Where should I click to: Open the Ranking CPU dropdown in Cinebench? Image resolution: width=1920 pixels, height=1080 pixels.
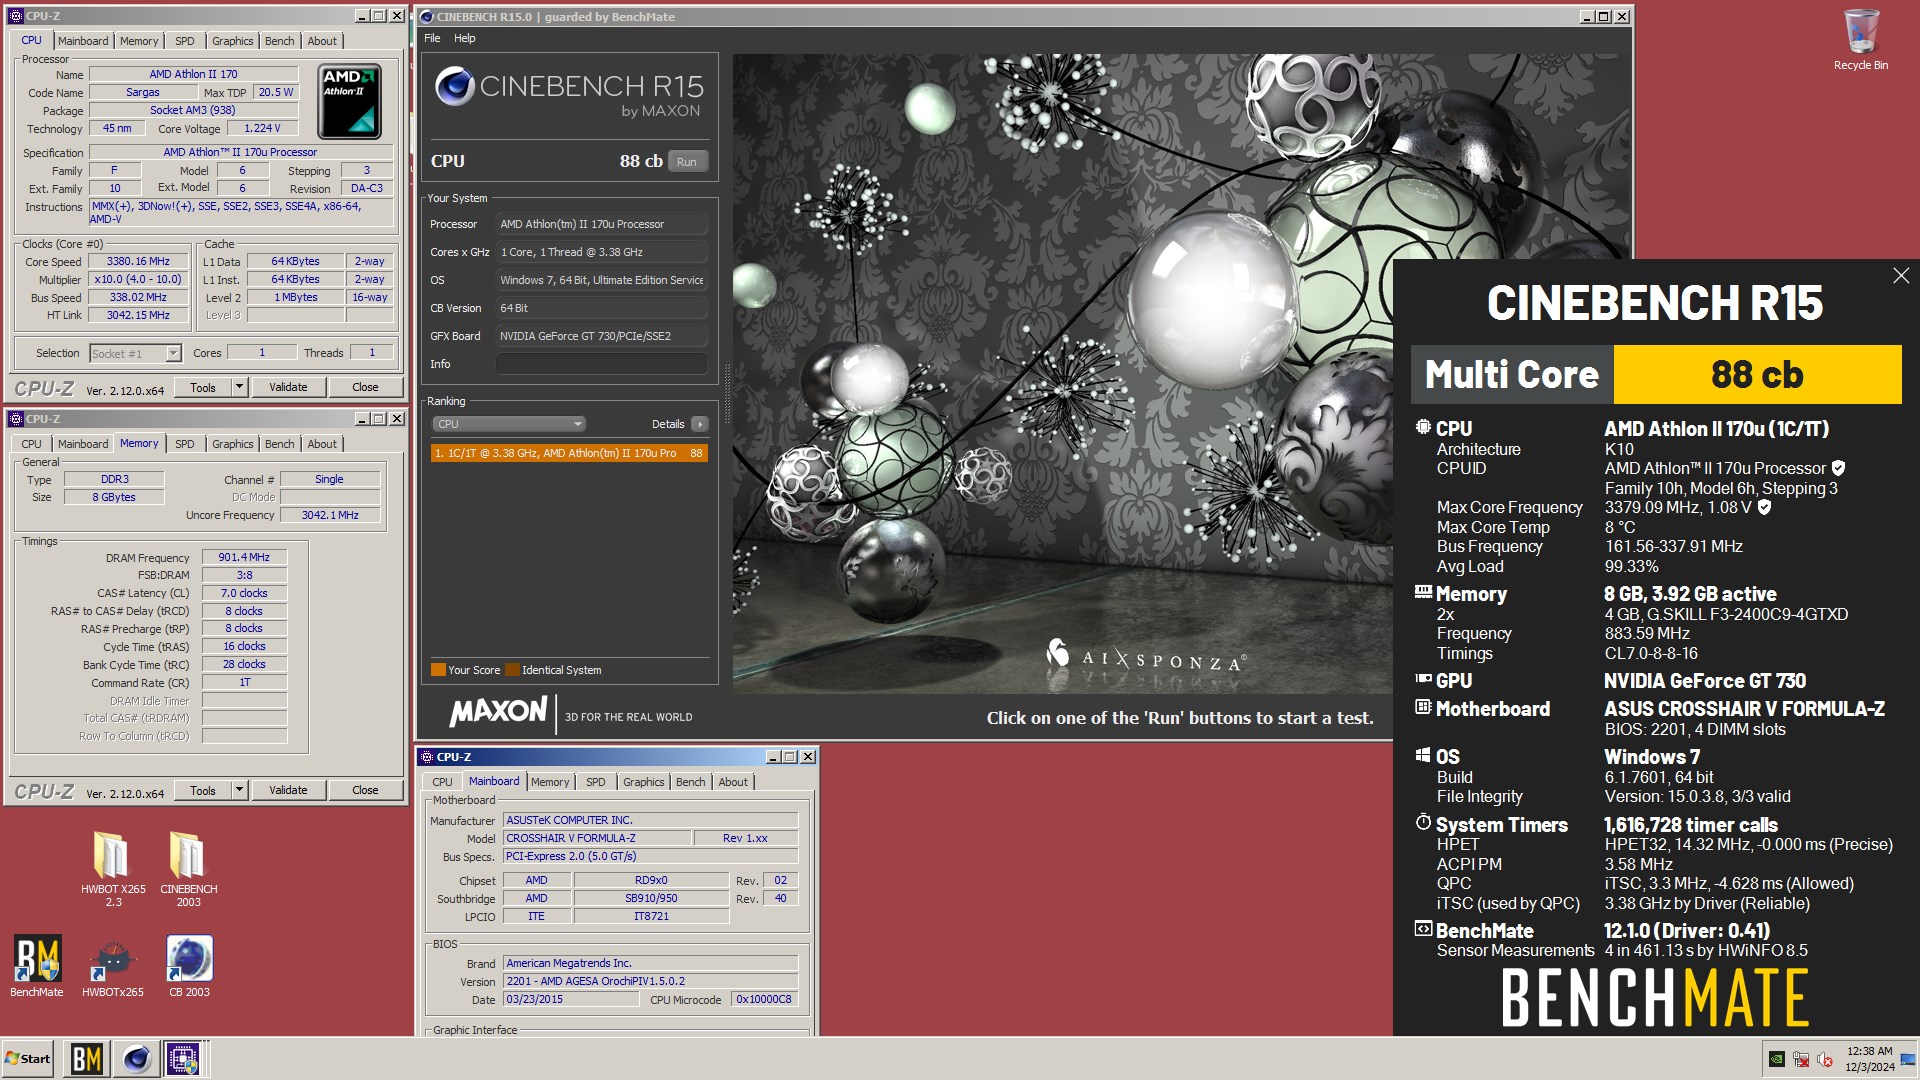[508, 424]
